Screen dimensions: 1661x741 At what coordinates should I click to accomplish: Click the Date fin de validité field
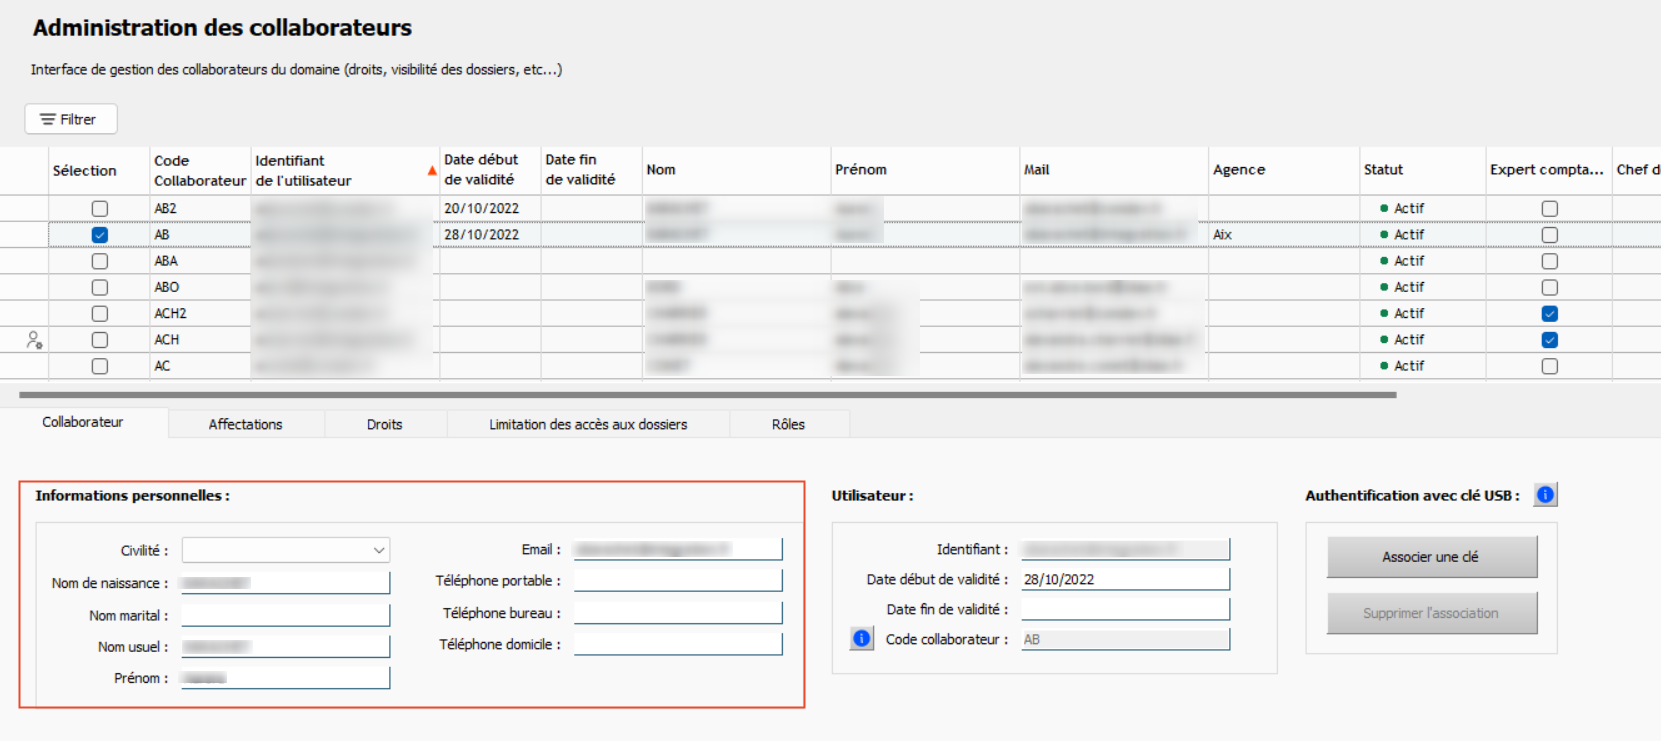click(1124, 609)
